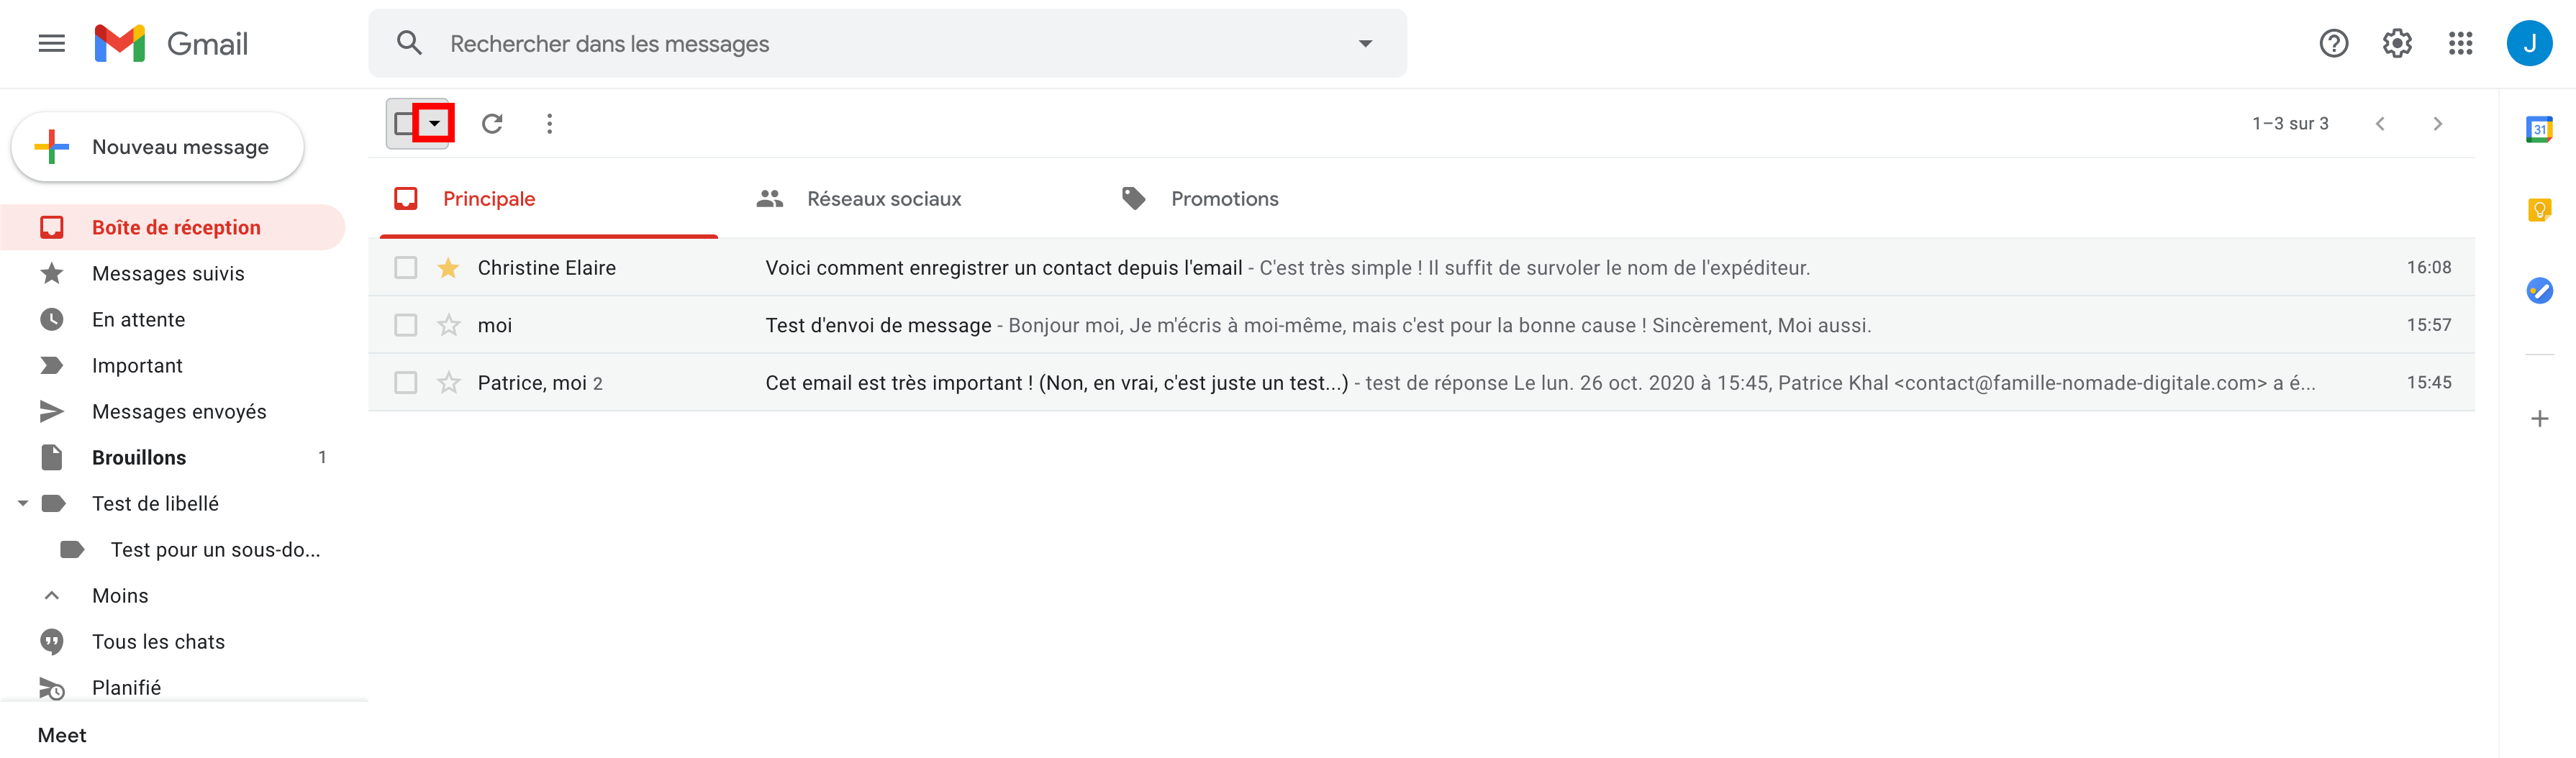
Task: Open the select-all dropdown arrow
Action: 434,124
